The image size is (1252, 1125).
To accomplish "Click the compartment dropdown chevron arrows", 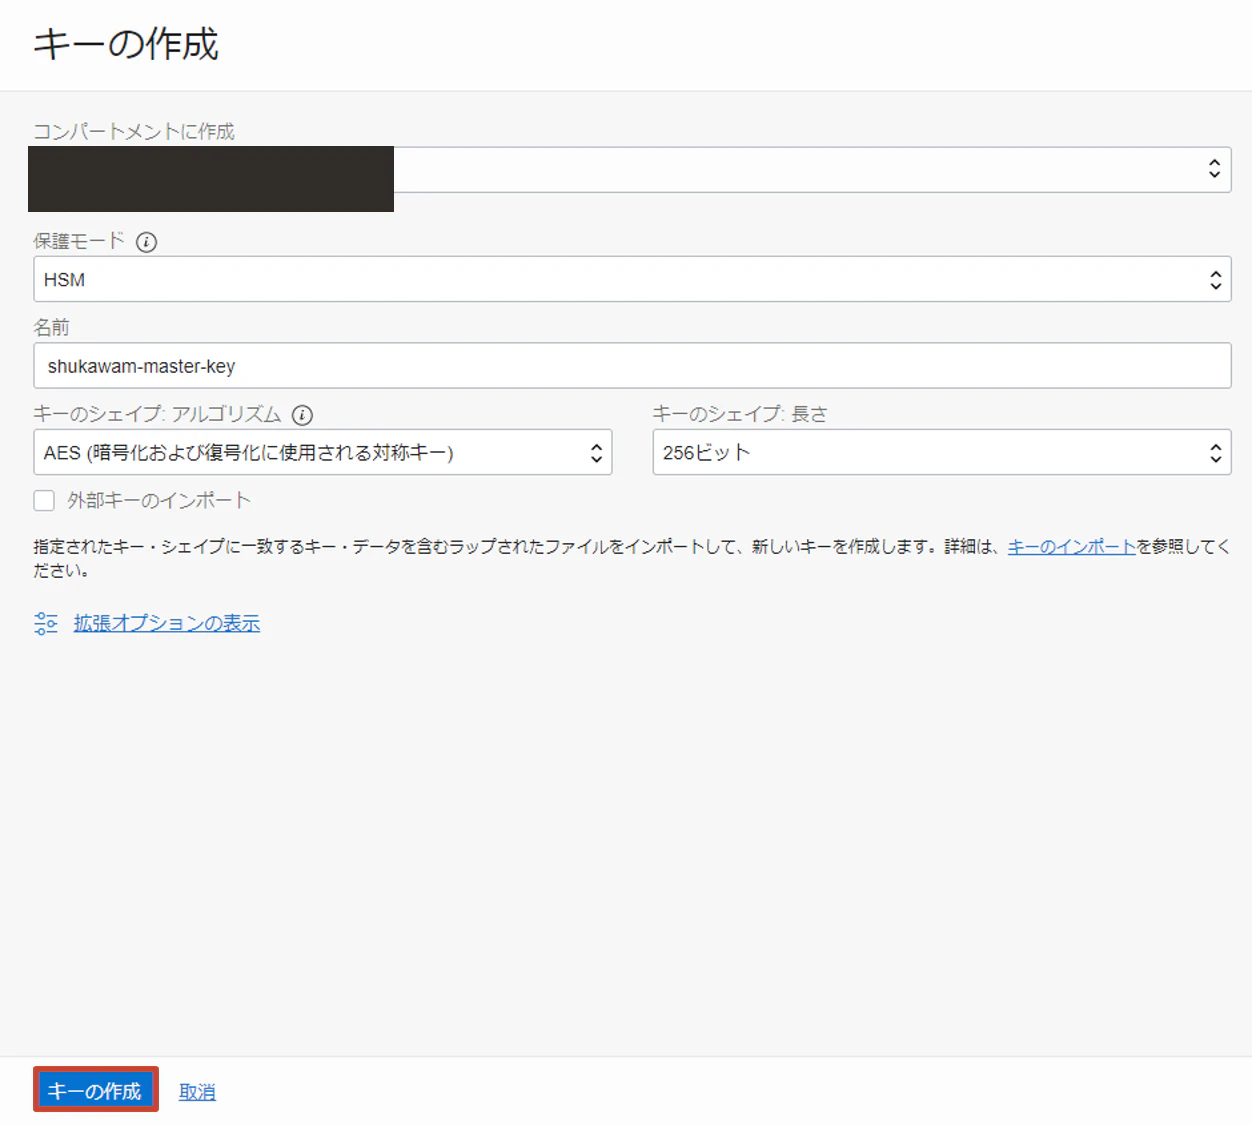I will point(1215,169).
